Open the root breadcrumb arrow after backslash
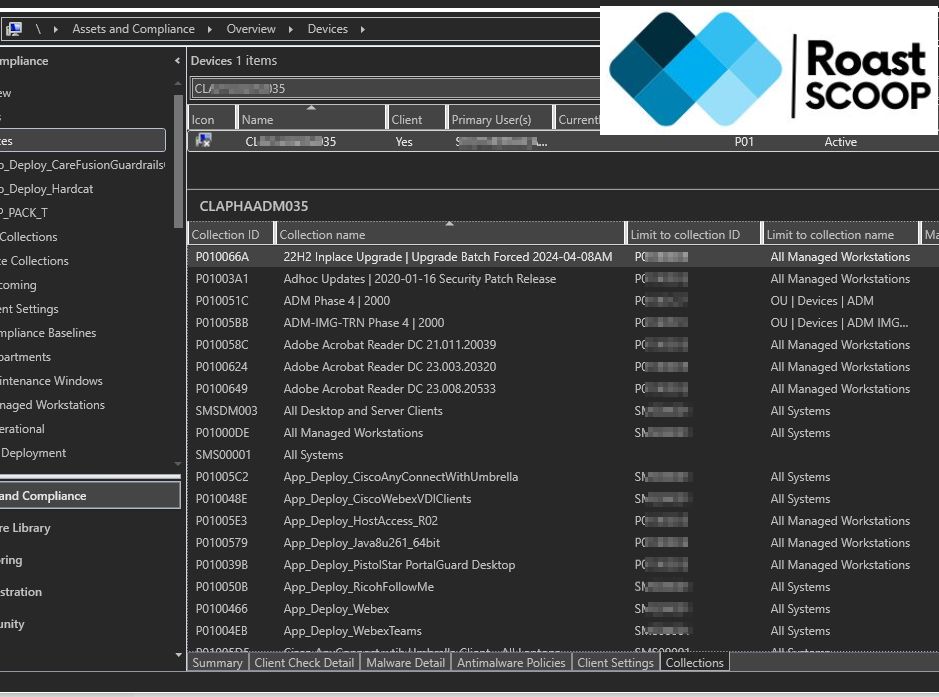The height and width of the screenshot is (697, 939). [x=56, y=29]
